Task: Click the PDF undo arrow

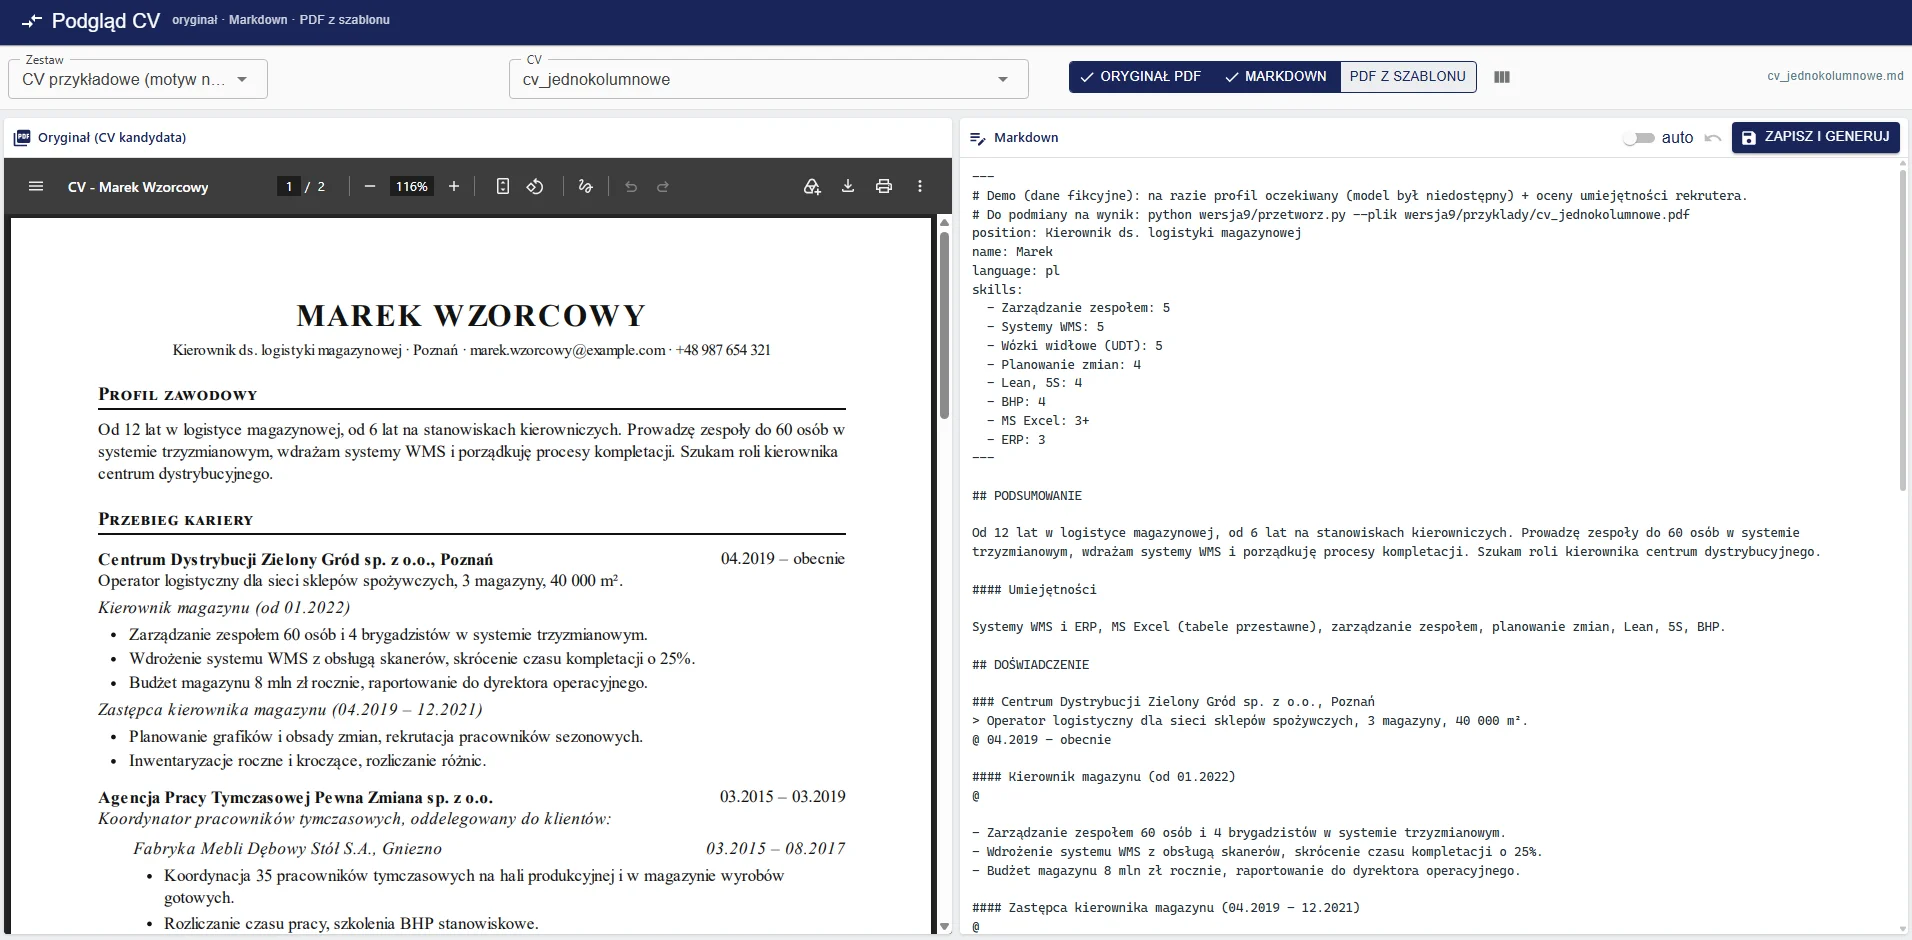Action: coord(631,187)
